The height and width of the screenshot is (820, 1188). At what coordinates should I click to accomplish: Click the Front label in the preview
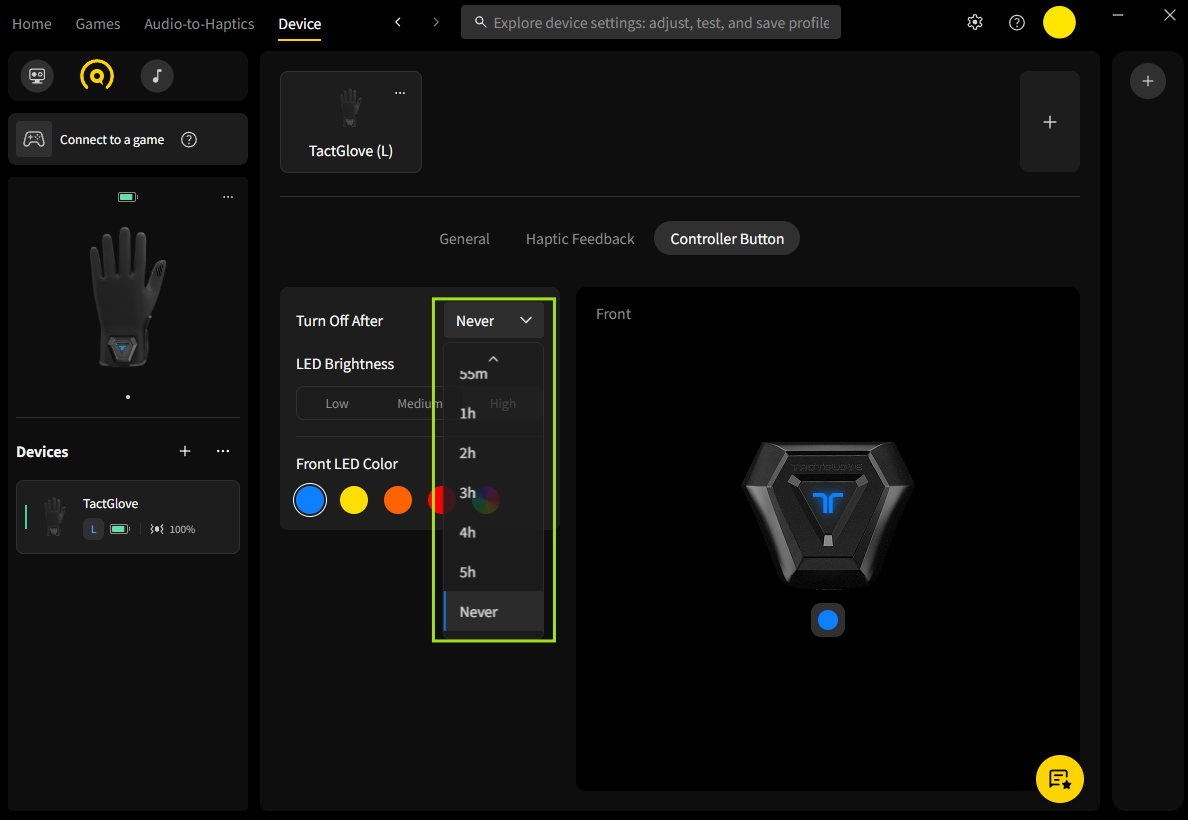(x=613, y=314)
